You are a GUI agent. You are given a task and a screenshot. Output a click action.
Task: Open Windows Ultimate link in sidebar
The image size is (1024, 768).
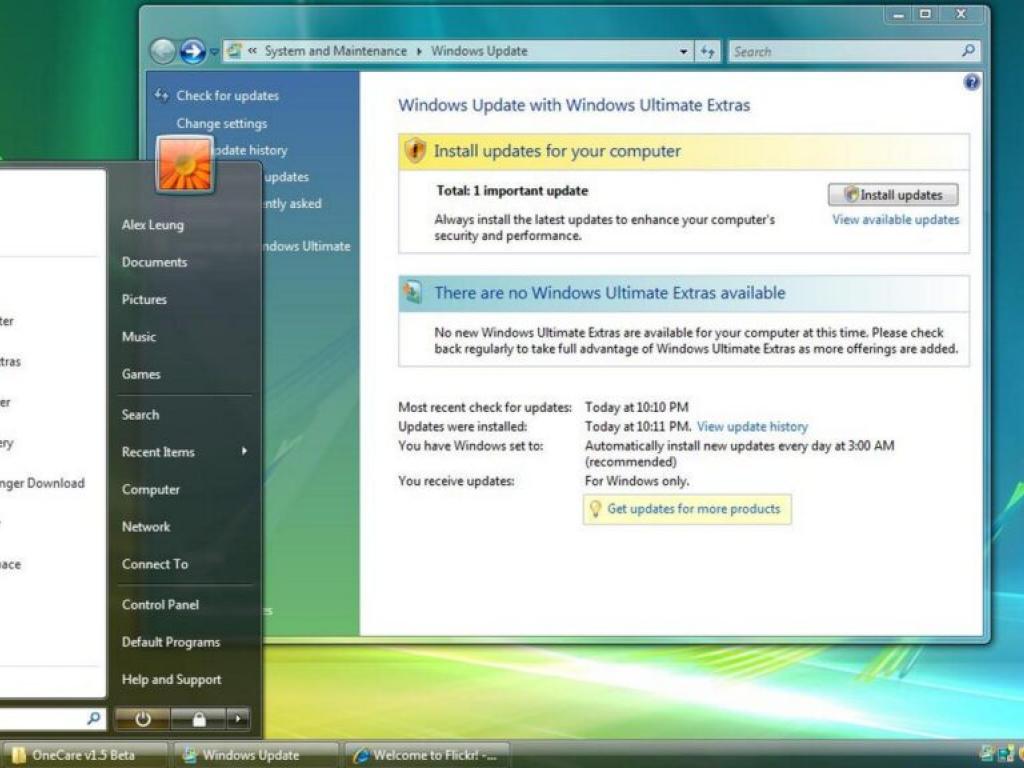coord(306,246)
